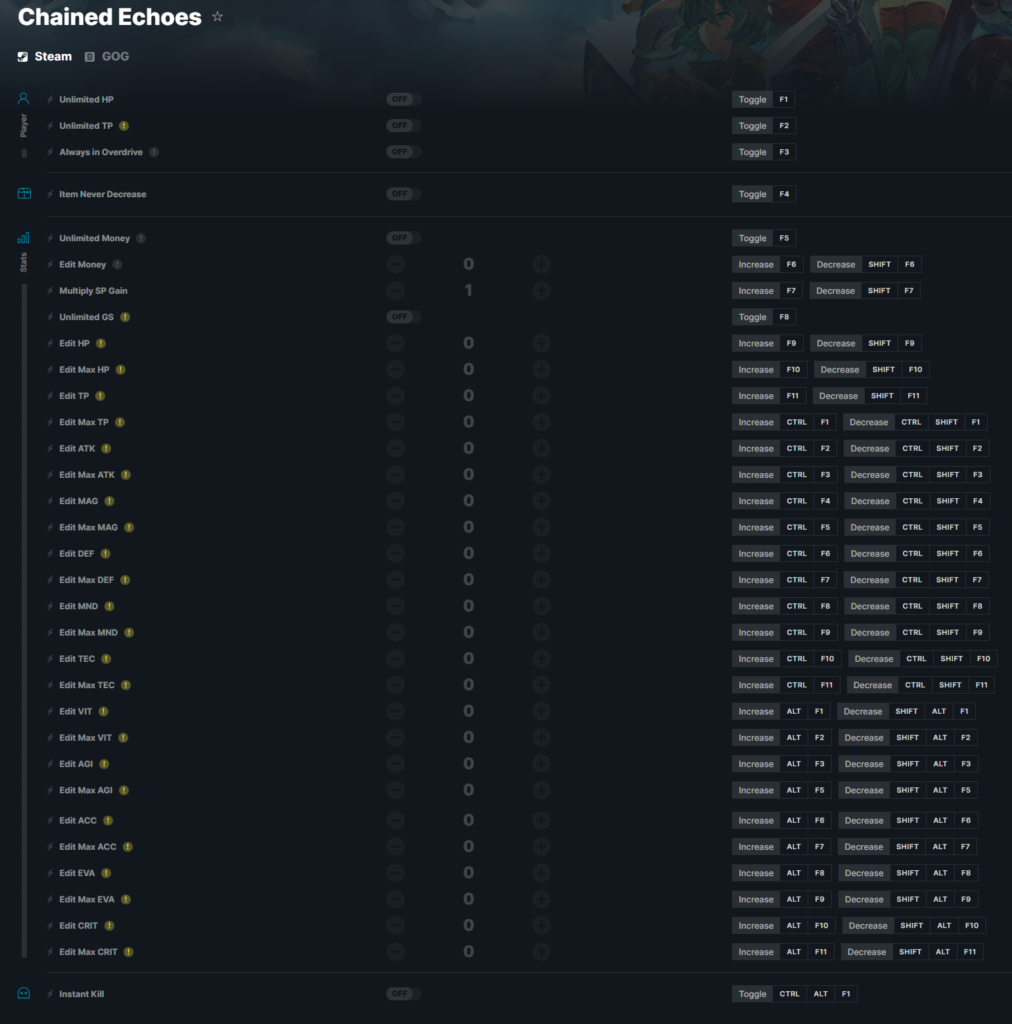The image size is (1012, 1024).
Task: Click SHIFT key in Edit HP Decrease hotkey
Action: [879, 343]
